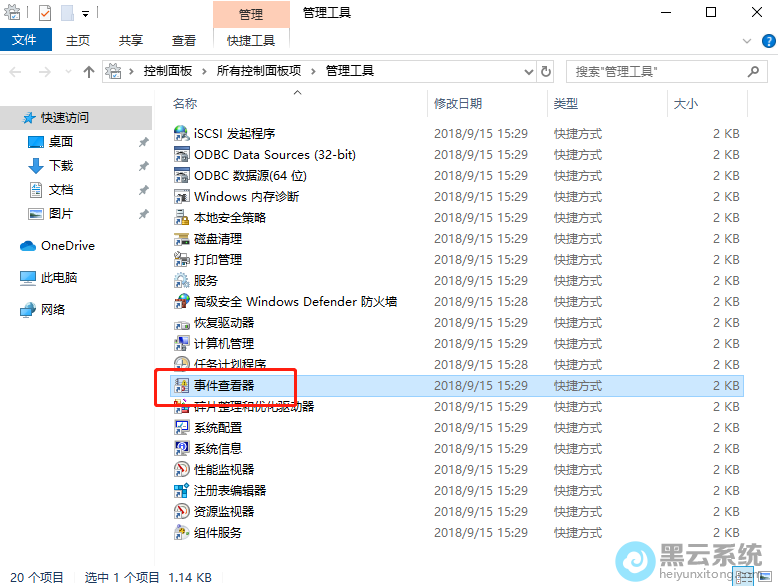
Task: Open the iSCSI 发起程序 shortcut icon
Action: point(181,134)
